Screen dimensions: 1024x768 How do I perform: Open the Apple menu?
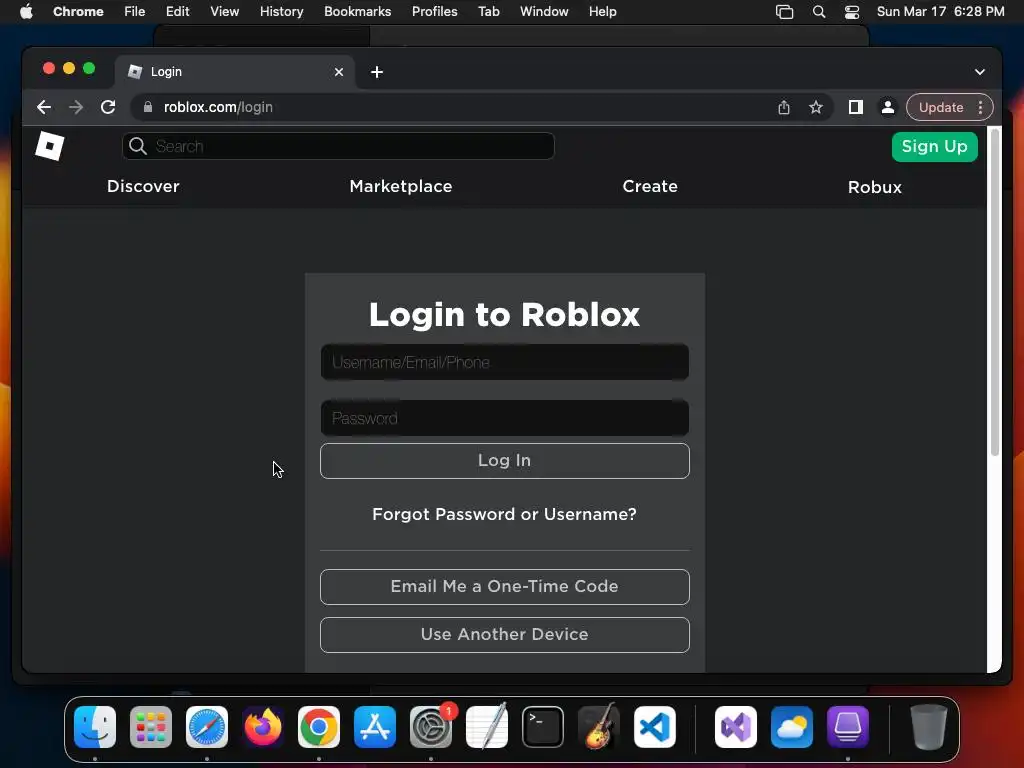coord(26,12)
